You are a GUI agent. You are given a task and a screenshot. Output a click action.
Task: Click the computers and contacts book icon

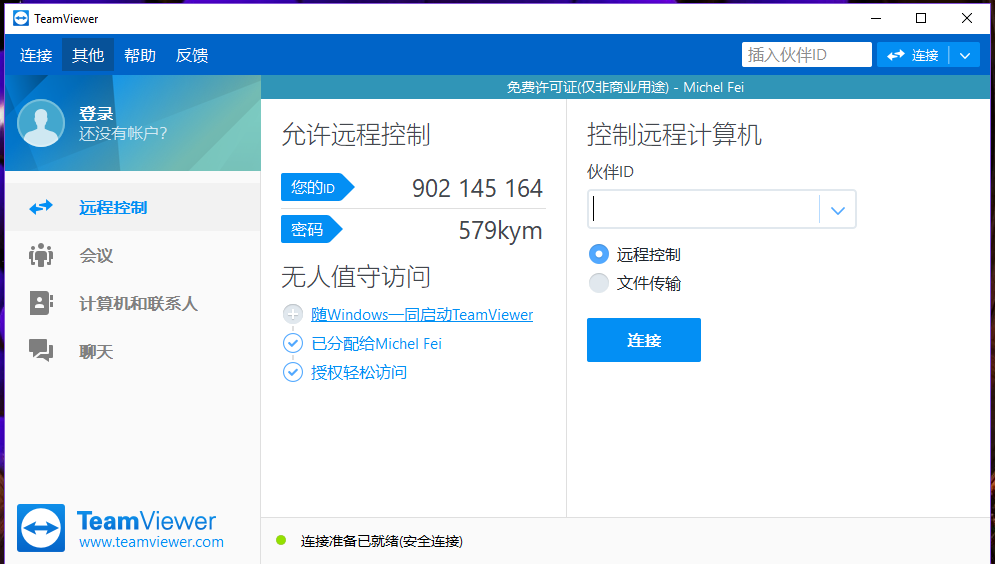[41, 303]
